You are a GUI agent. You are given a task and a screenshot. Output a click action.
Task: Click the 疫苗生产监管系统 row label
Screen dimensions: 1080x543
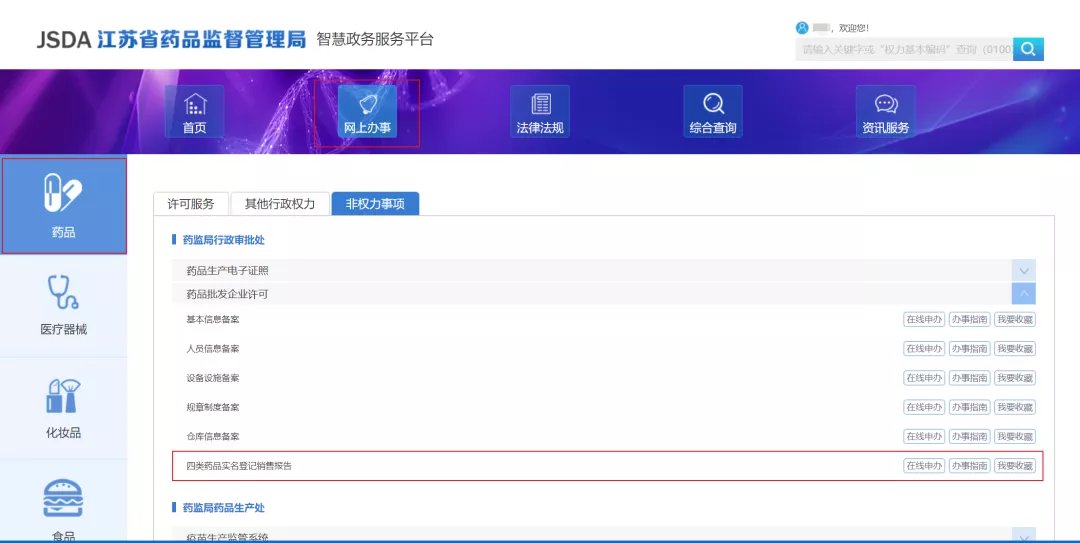coord(227,537)
